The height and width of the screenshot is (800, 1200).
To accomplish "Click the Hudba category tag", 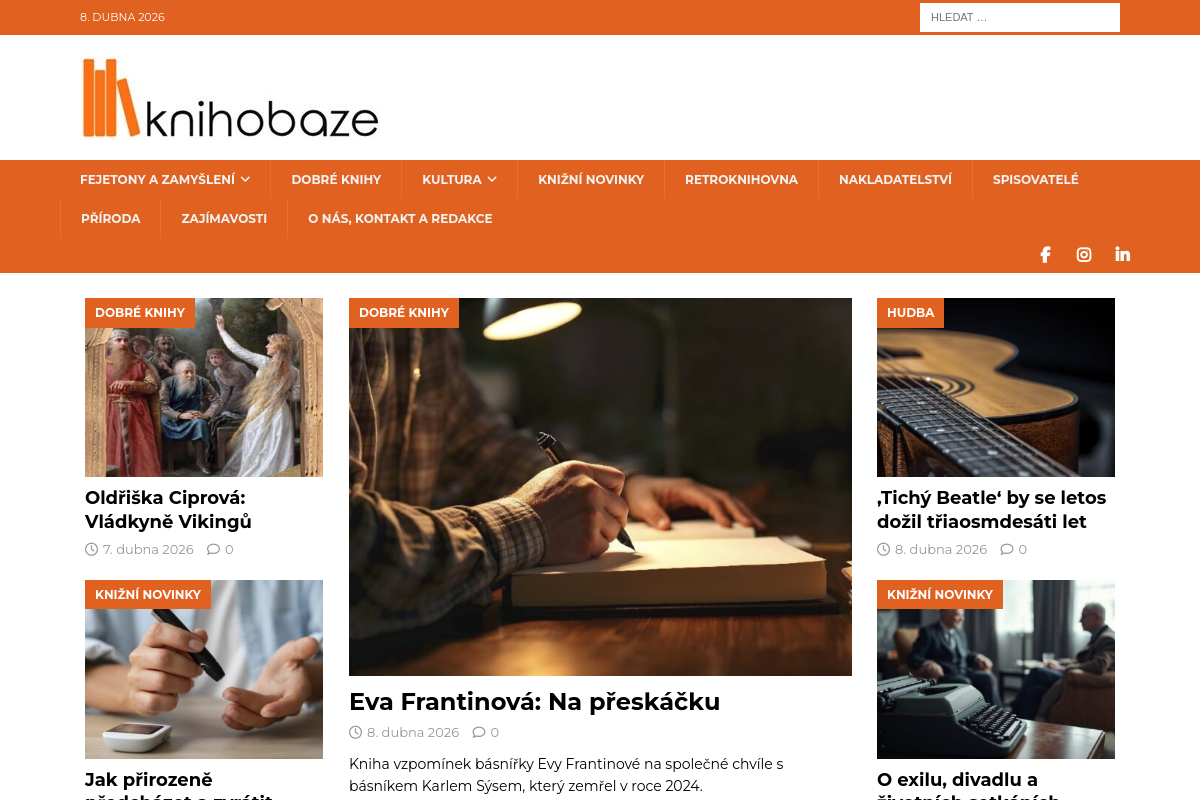I will click(x=910, y=313).
